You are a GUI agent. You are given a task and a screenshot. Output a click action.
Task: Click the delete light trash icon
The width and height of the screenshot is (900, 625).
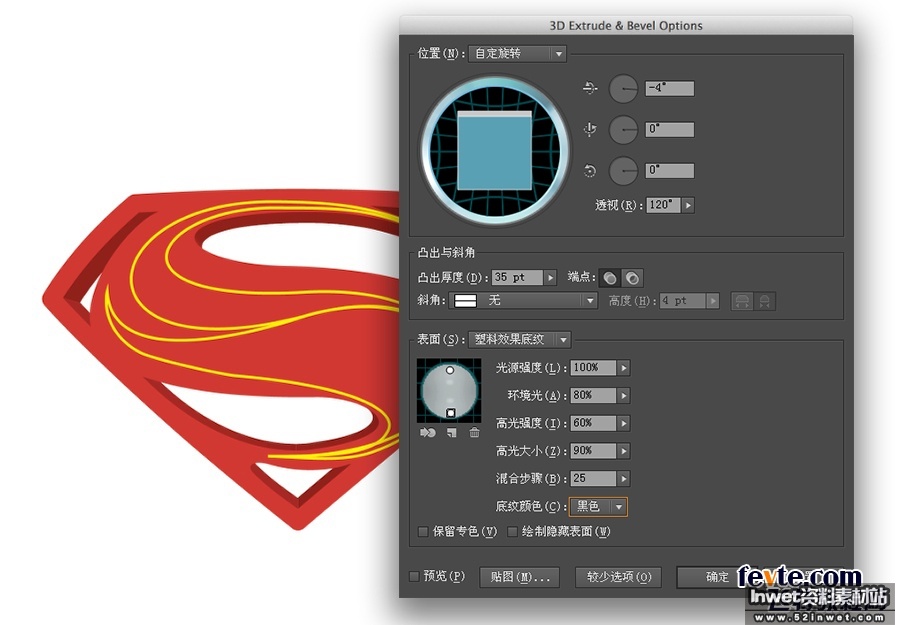[474, 433]
